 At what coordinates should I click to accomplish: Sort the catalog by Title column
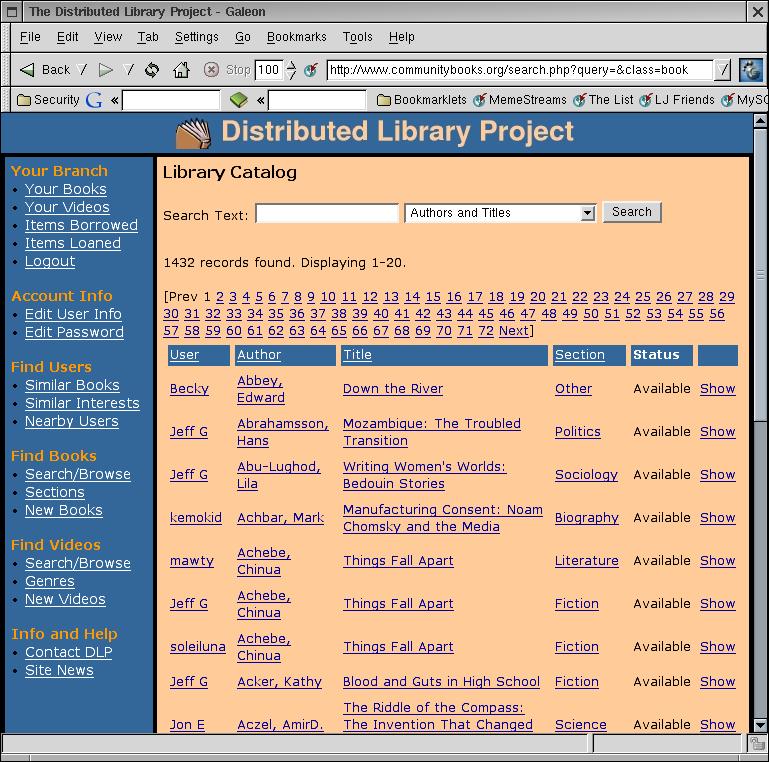tap(358, 355)
